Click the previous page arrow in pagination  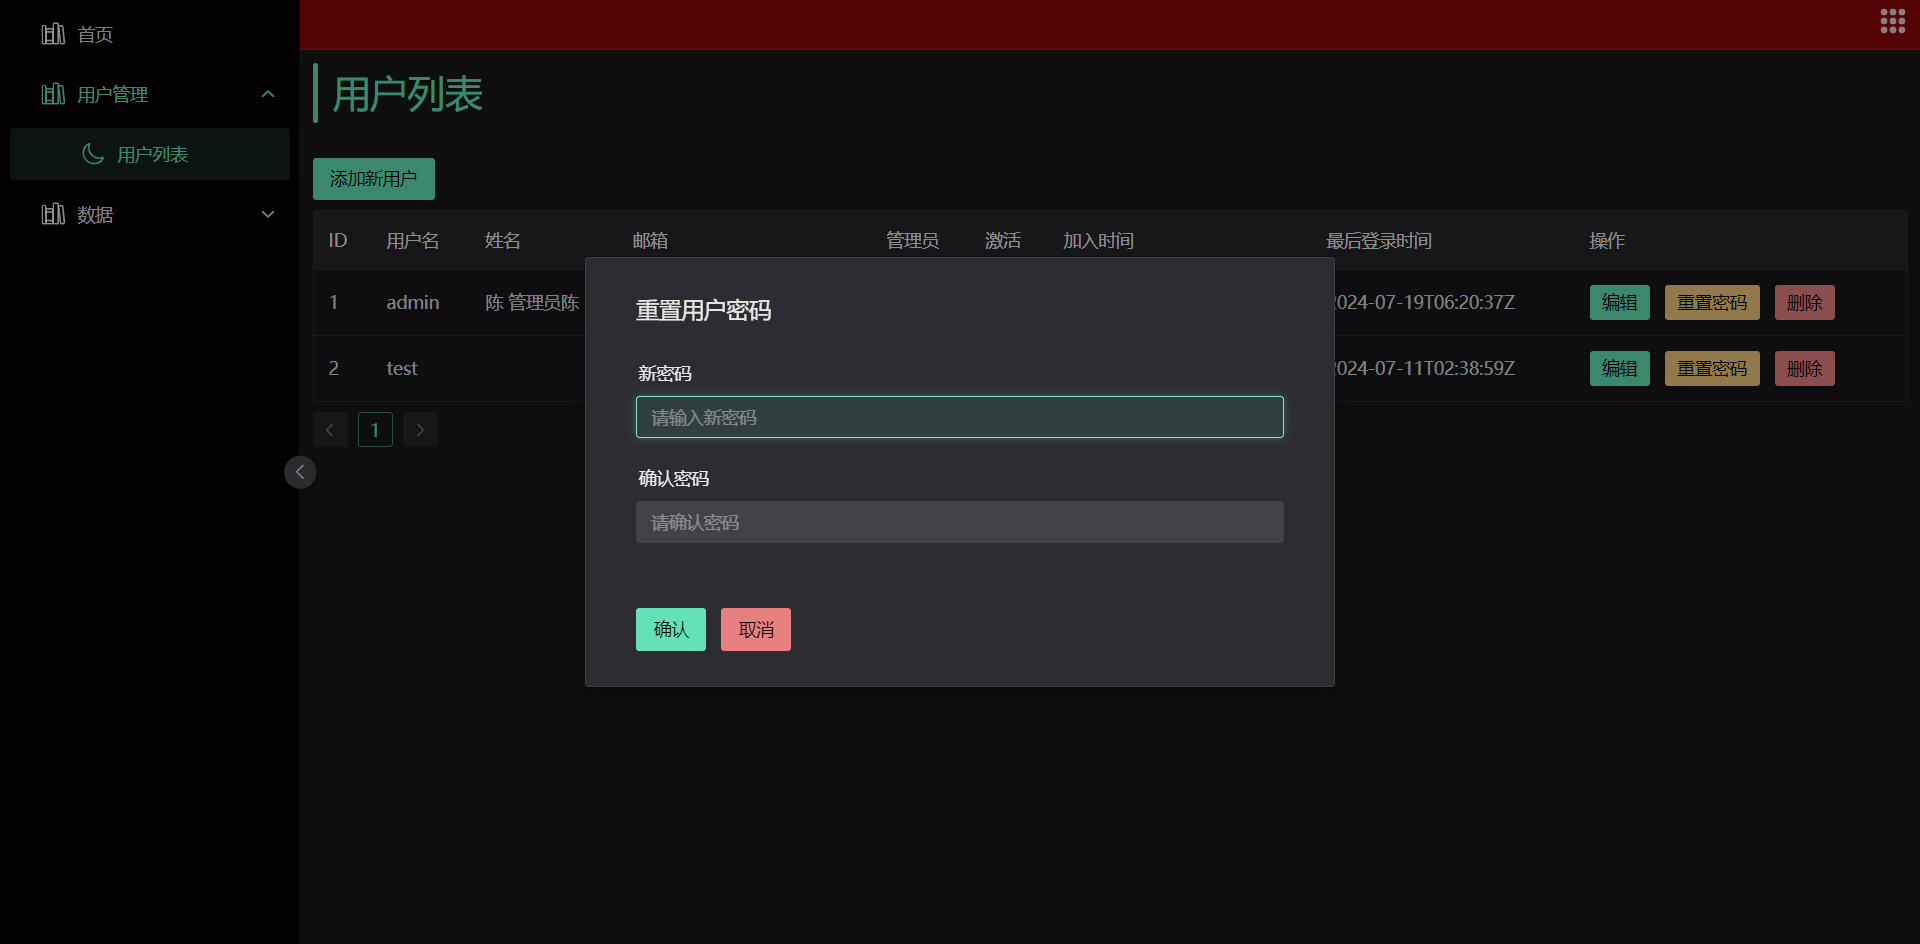click(330, 429)
